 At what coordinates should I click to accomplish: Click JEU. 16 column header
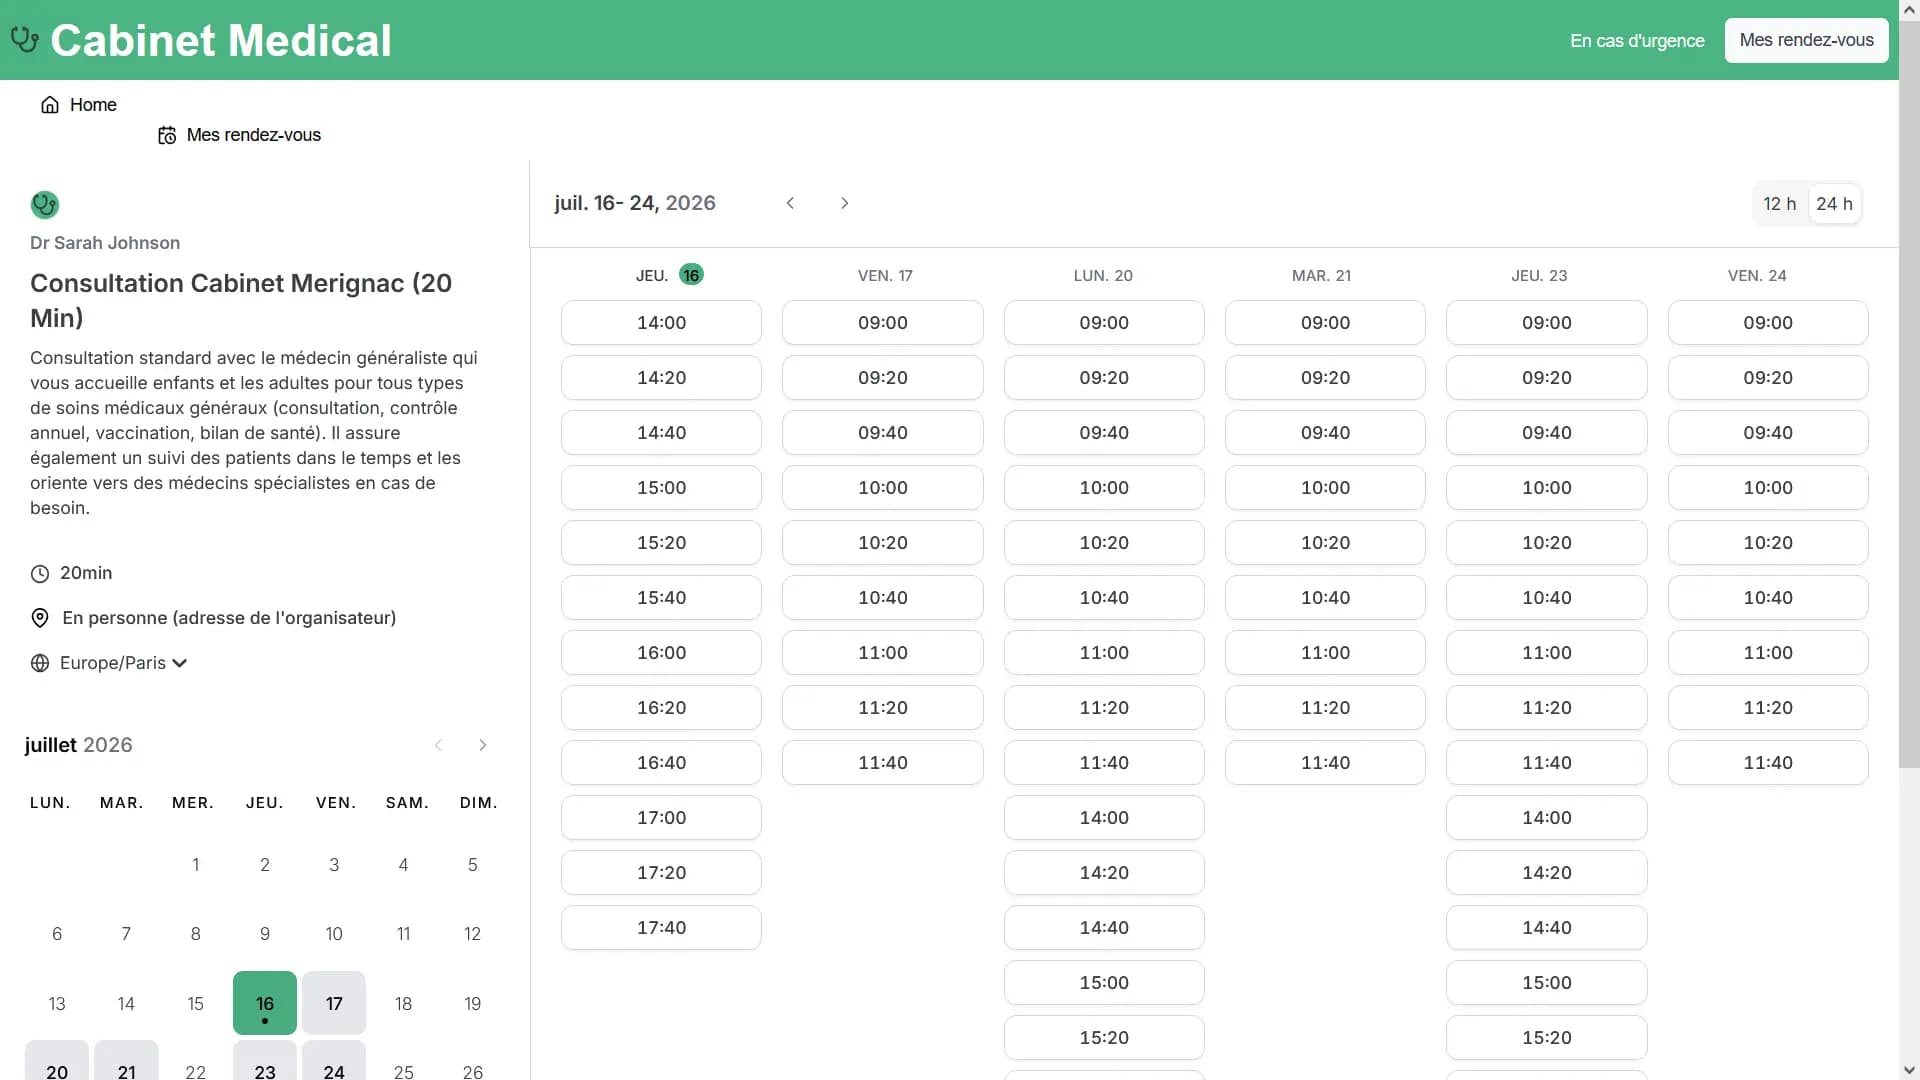pos(669,275)
